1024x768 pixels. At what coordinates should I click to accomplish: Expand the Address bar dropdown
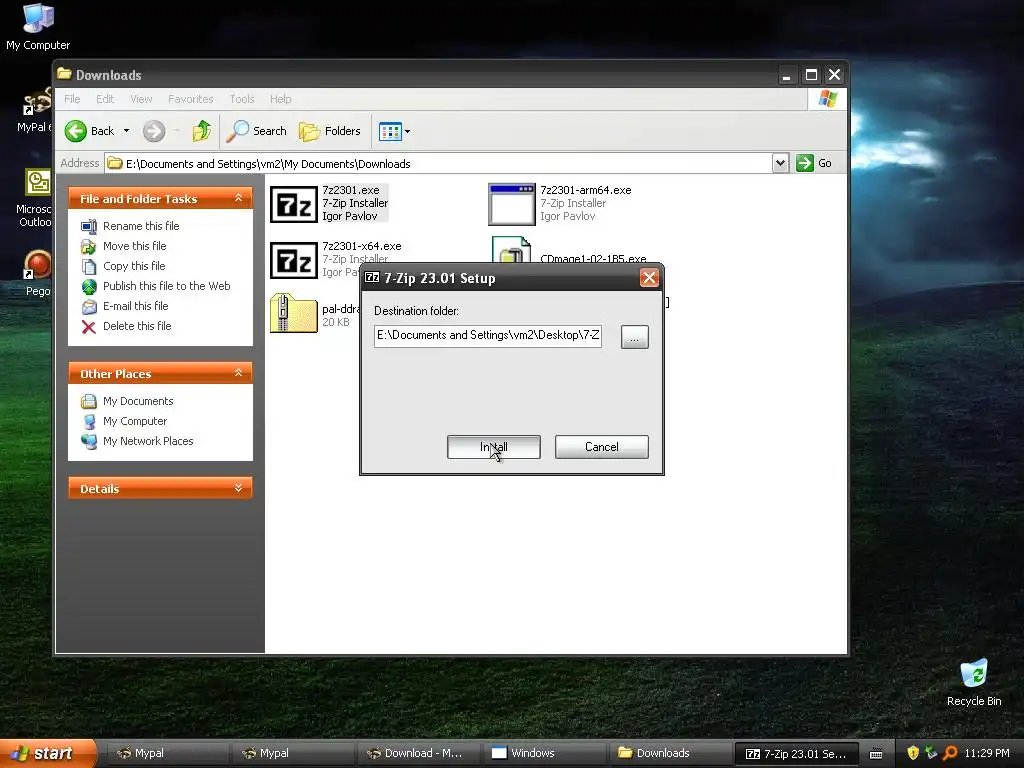[x=780, y=163]
